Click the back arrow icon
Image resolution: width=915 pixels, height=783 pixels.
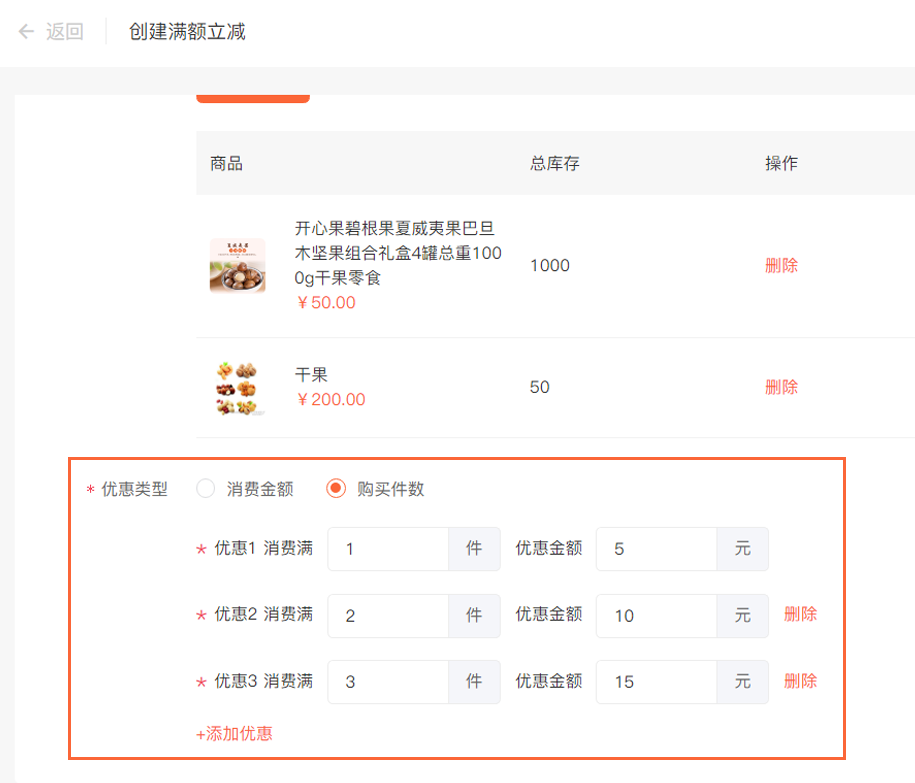click(x=26, y=32)
